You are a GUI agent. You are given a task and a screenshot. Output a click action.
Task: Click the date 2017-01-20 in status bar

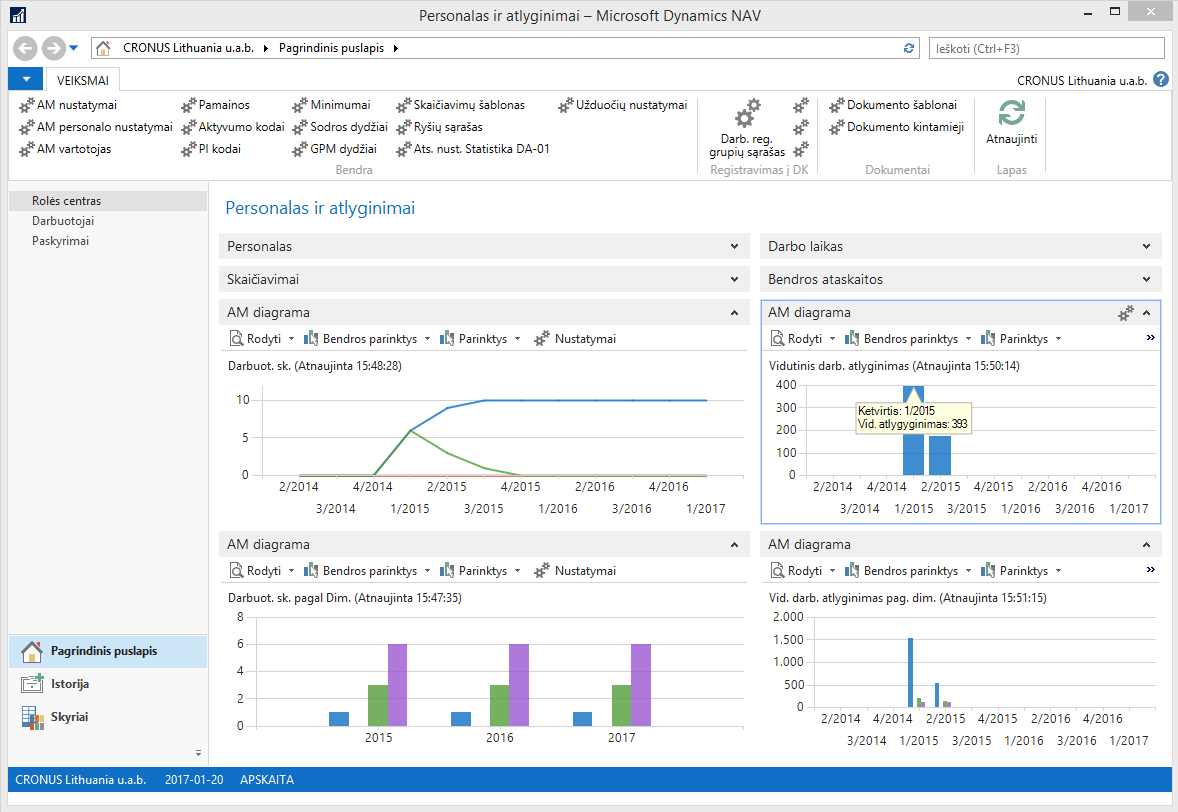(194, 780)
